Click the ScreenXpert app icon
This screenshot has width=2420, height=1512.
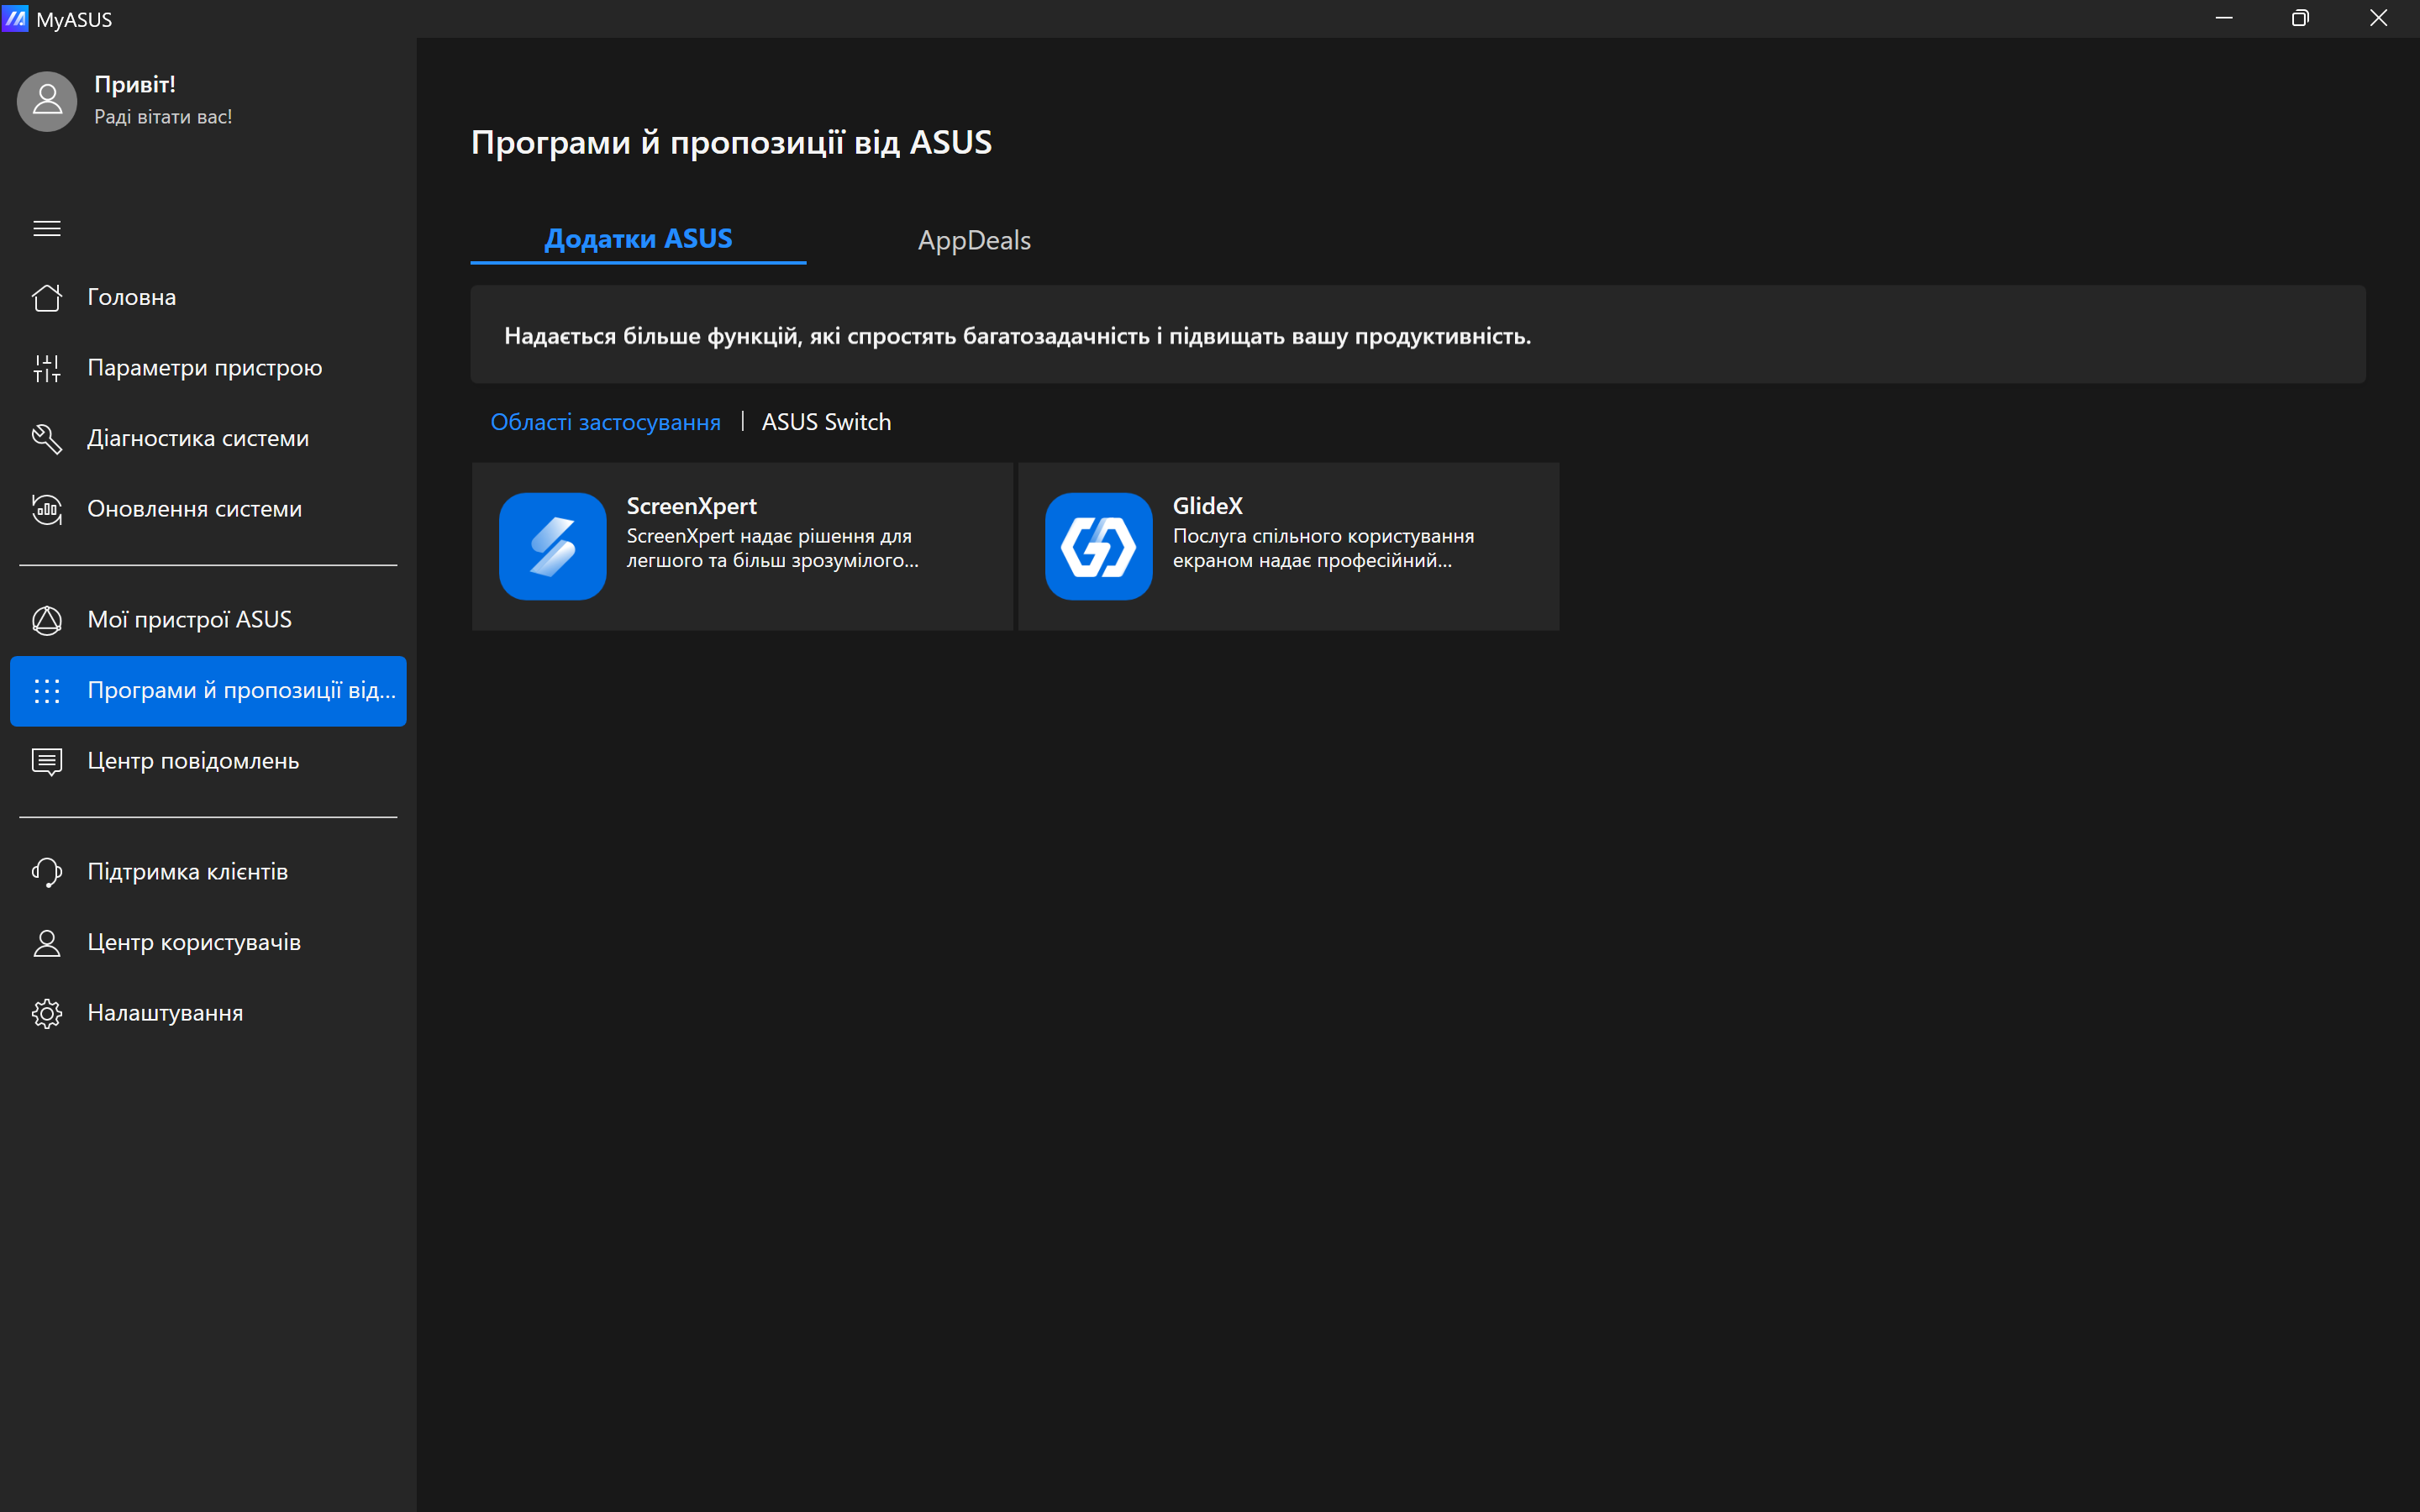point(553,546)
